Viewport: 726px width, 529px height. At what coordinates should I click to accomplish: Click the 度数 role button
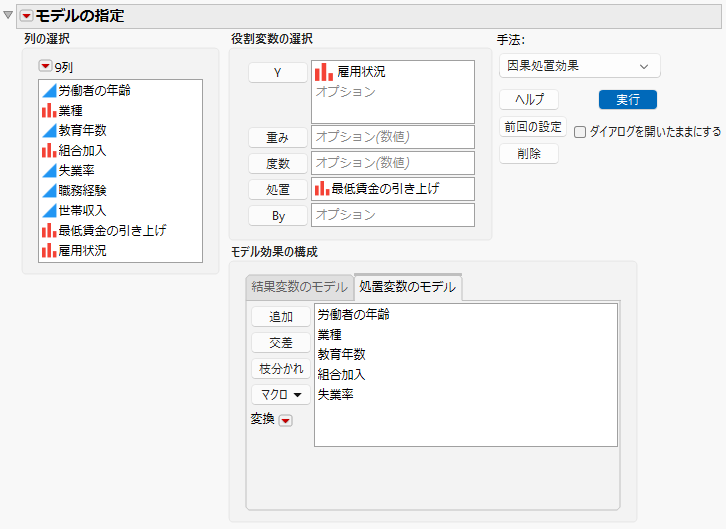pos(278,163)
